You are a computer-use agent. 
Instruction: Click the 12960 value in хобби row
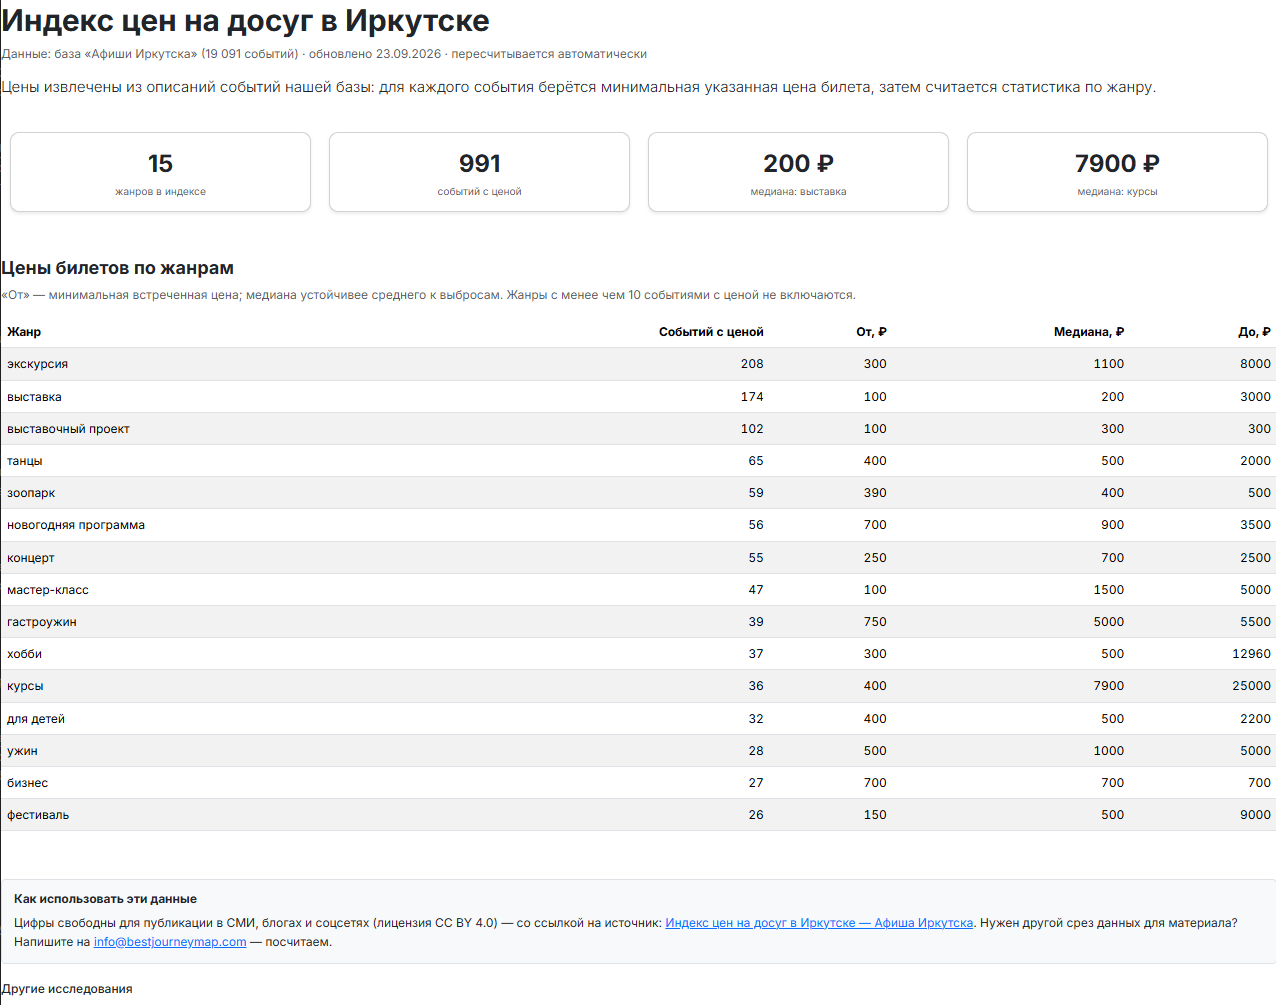(1251, 654)
